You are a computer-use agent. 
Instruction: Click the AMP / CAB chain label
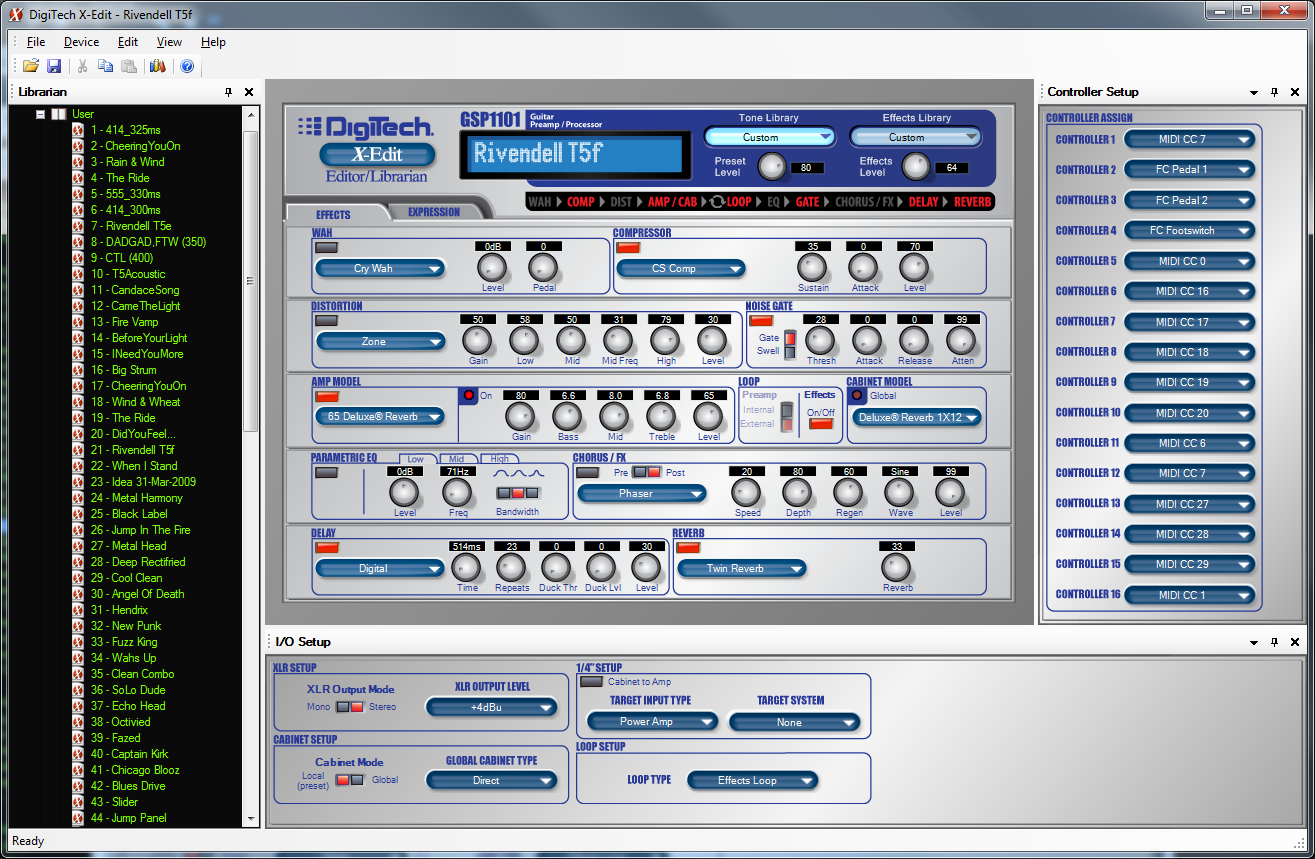[x=672, y=202]
